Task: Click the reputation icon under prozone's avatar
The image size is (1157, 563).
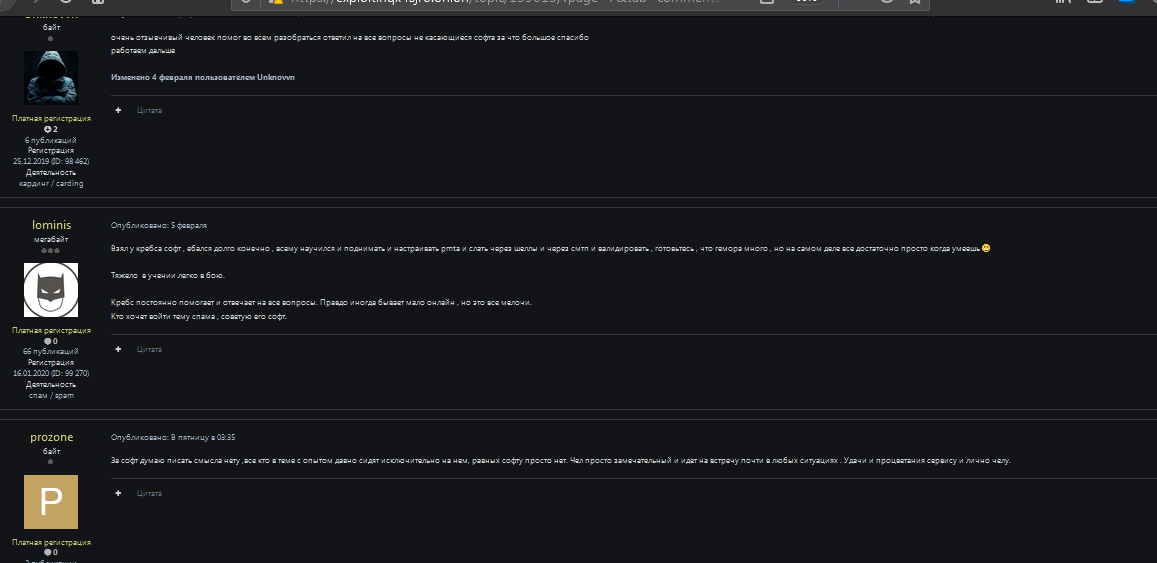Action: pyautogui.click(x=46, y=552)
